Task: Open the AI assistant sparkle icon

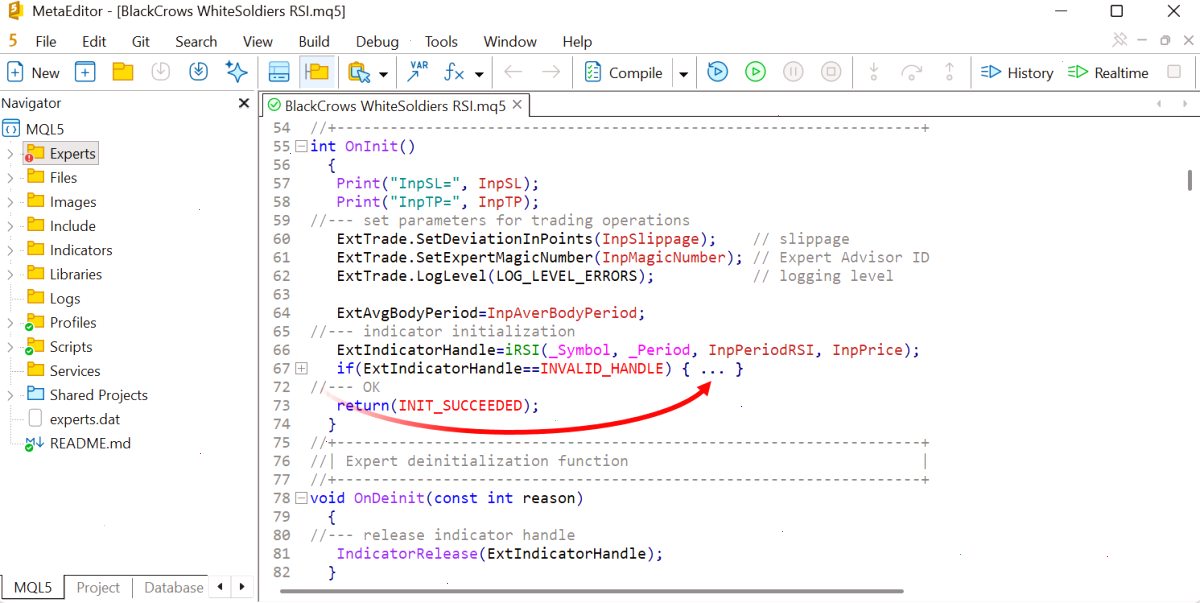Action: coord(236,72)
